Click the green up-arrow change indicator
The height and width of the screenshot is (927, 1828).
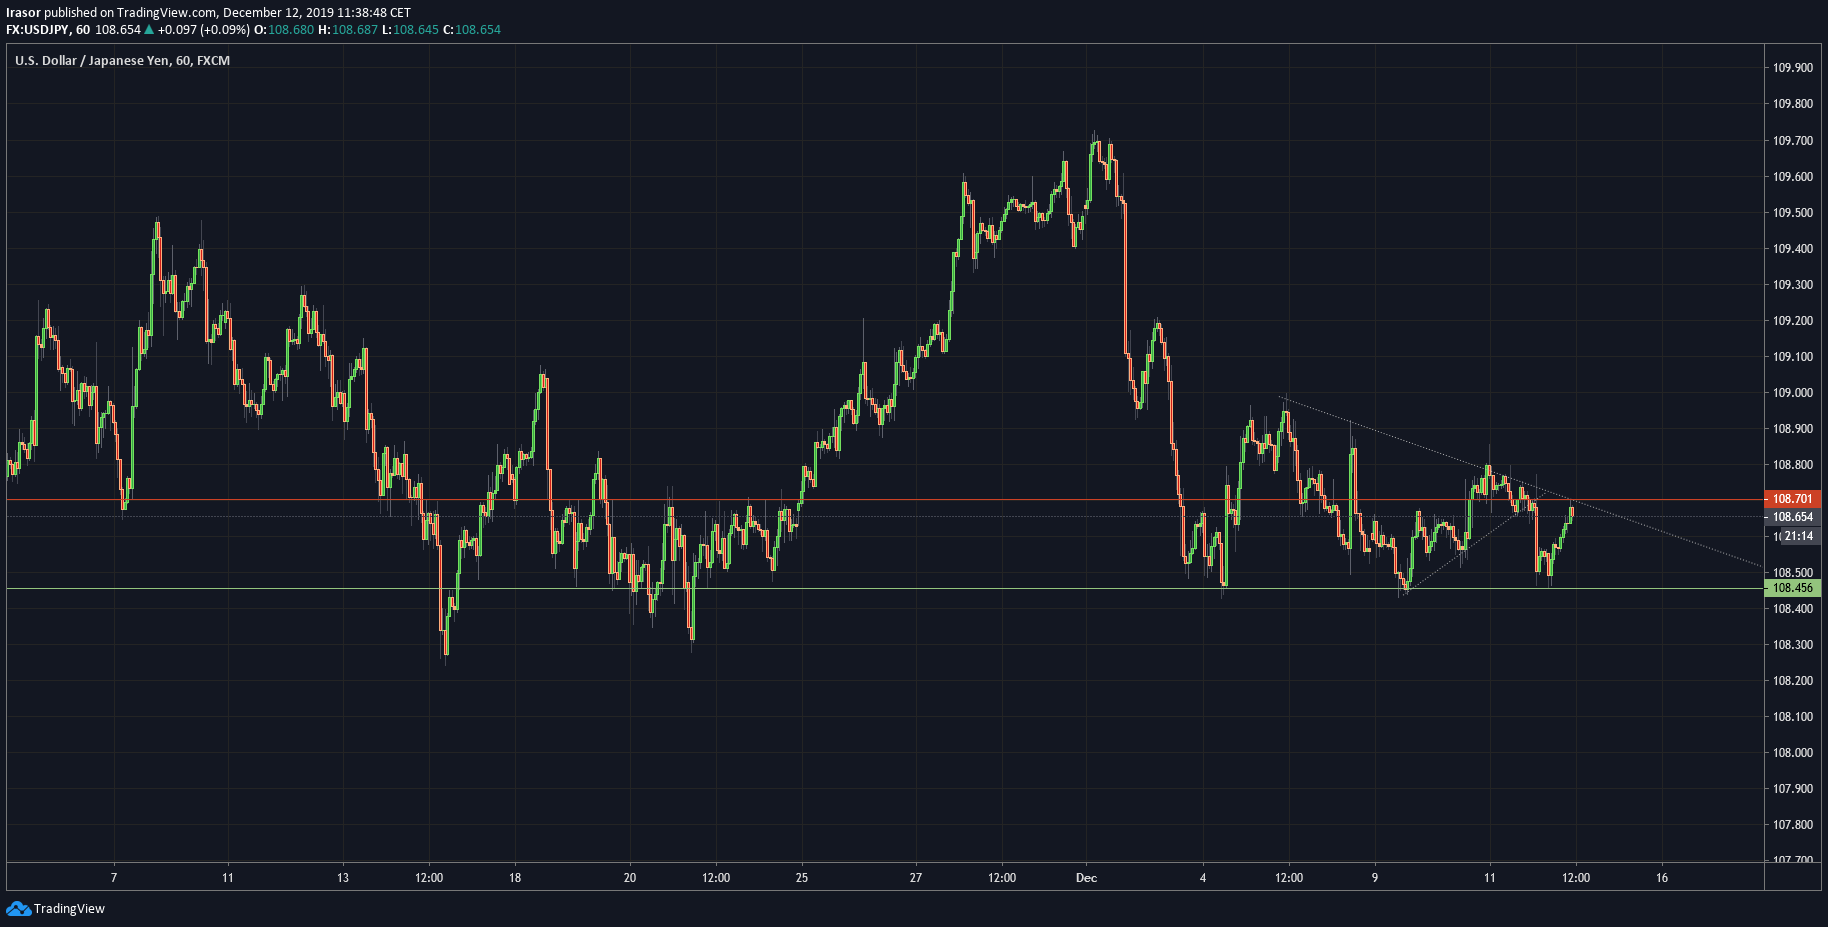(149, 29)
